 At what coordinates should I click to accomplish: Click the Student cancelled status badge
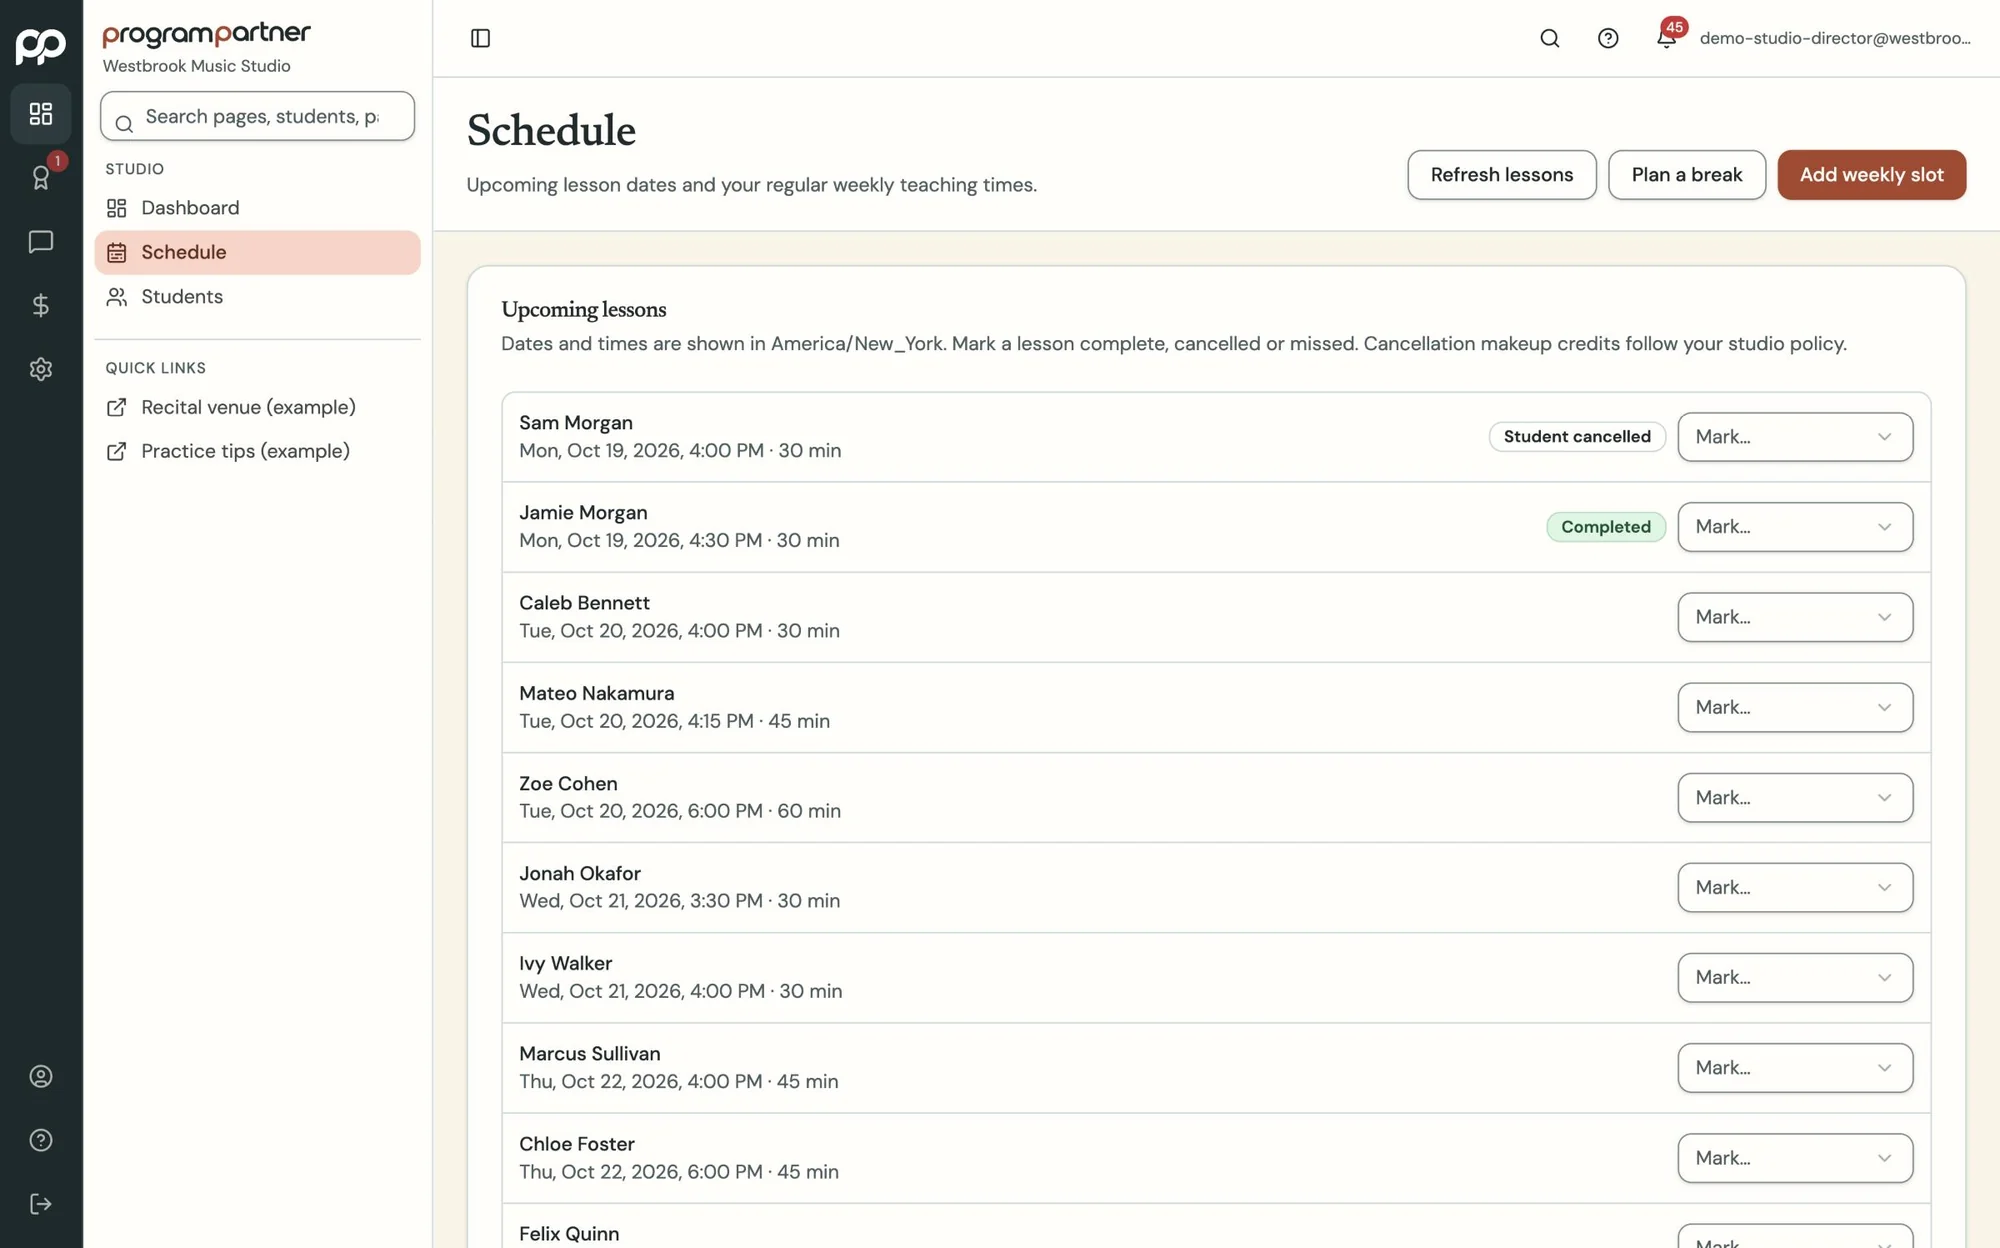point(1577,437)
